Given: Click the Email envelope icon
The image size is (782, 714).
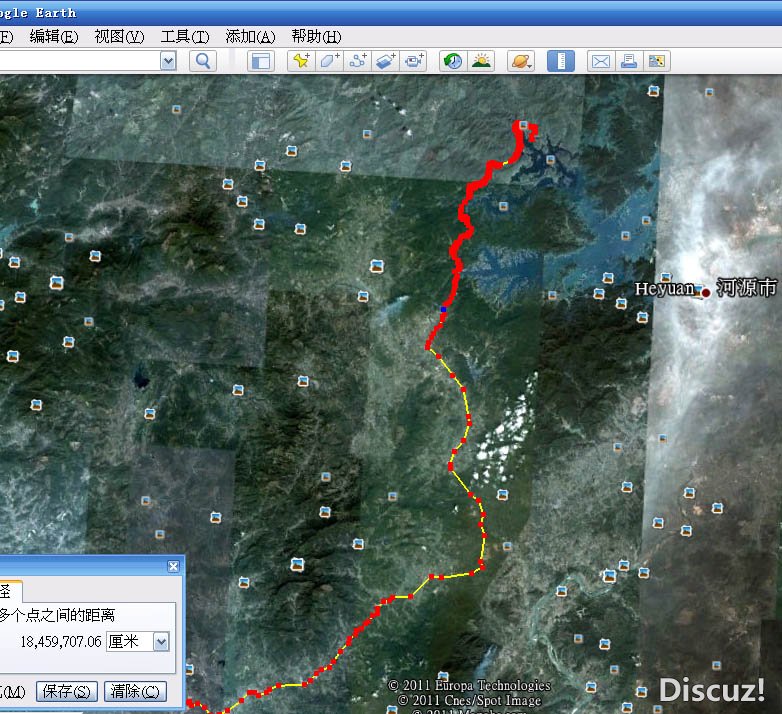Looking at the screenshot, I should coord(600,61).
